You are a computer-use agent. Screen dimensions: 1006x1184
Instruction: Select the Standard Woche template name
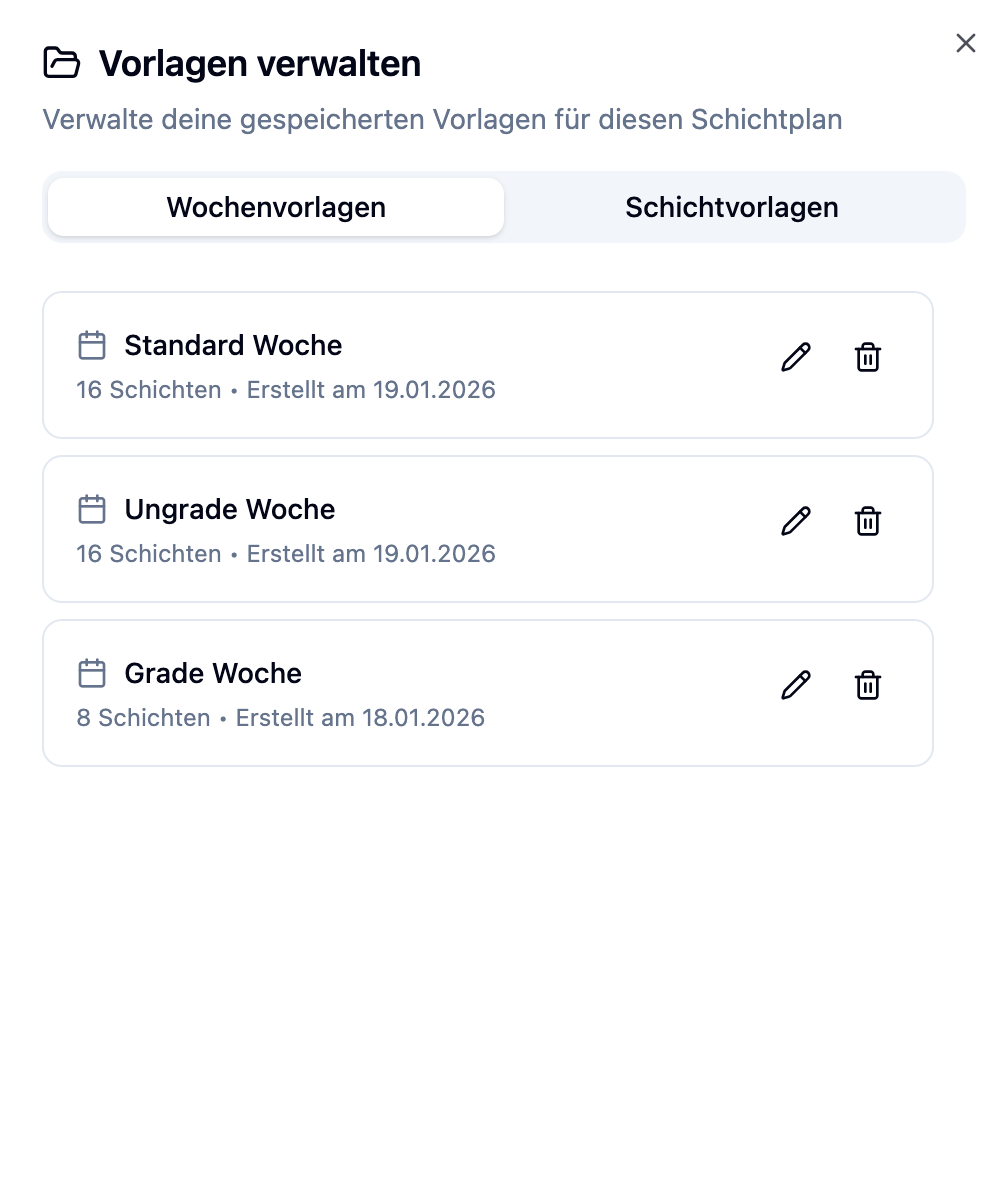(x=233, y=346)
